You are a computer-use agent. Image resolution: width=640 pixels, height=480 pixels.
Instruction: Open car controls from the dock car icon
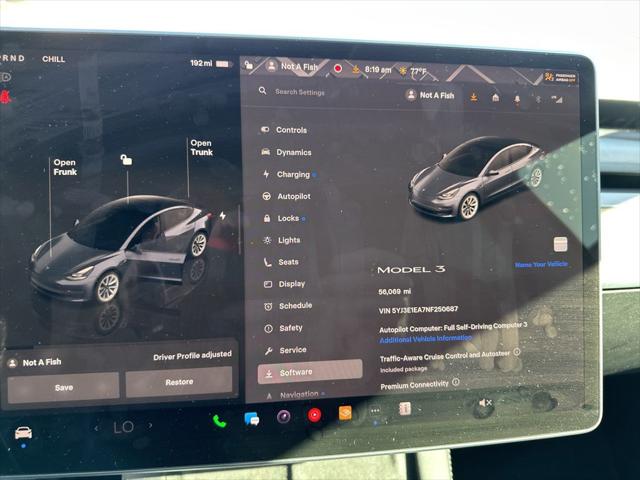(23, 432)
